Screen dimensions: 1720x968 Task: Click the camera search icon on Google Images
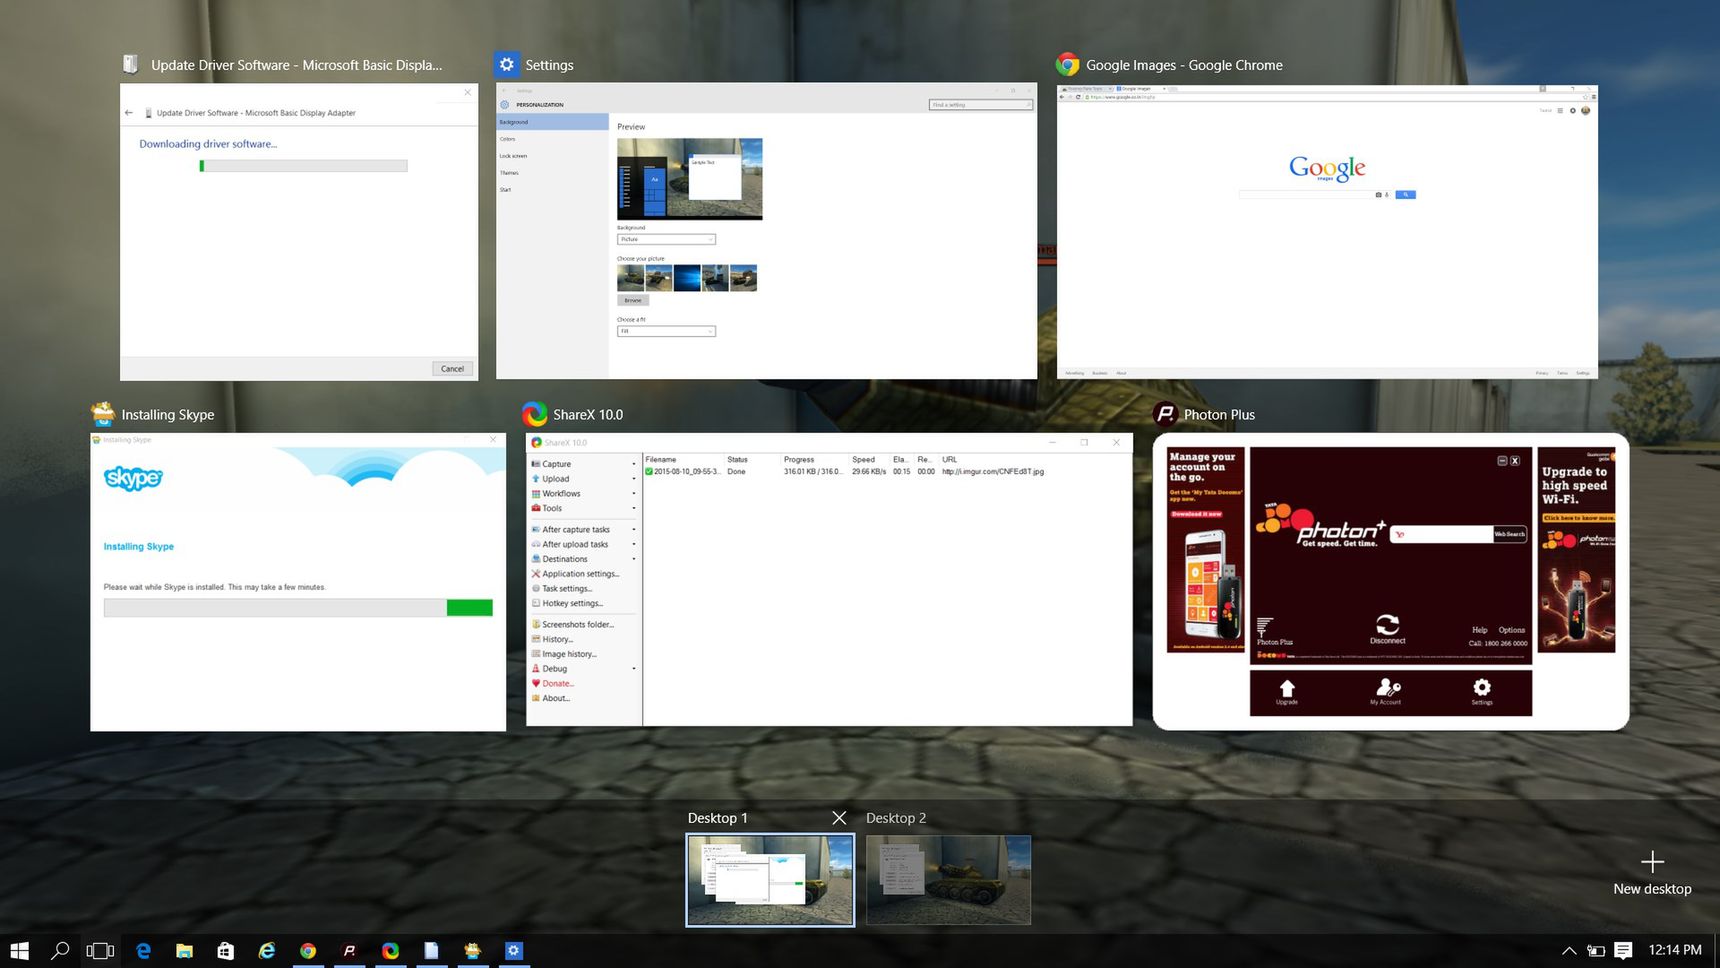[x=1379, y=195]
